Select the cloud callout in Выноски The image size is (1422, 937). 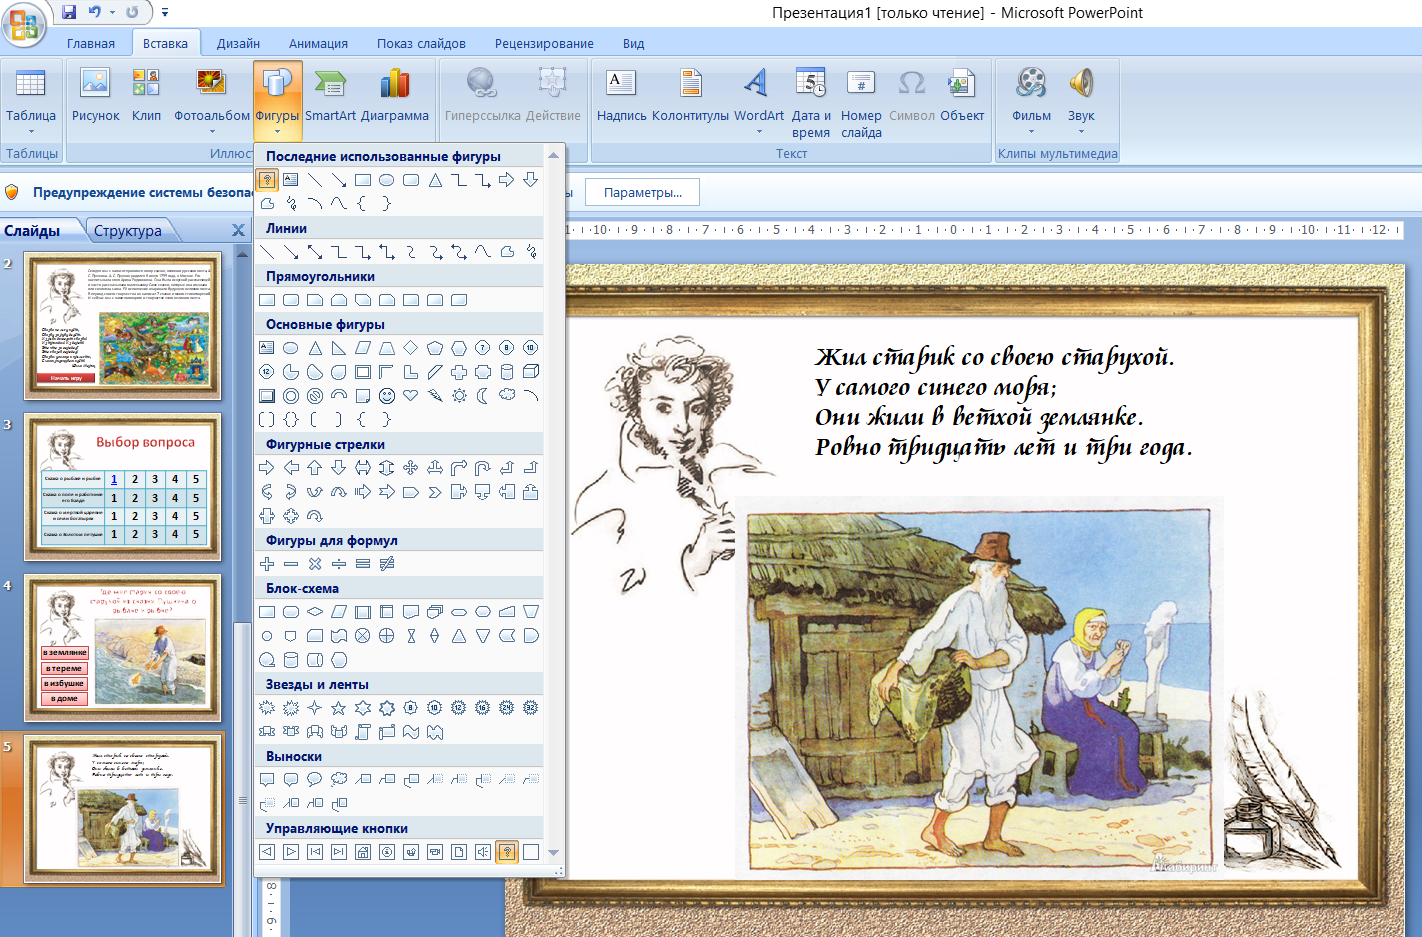pos(339,780)
